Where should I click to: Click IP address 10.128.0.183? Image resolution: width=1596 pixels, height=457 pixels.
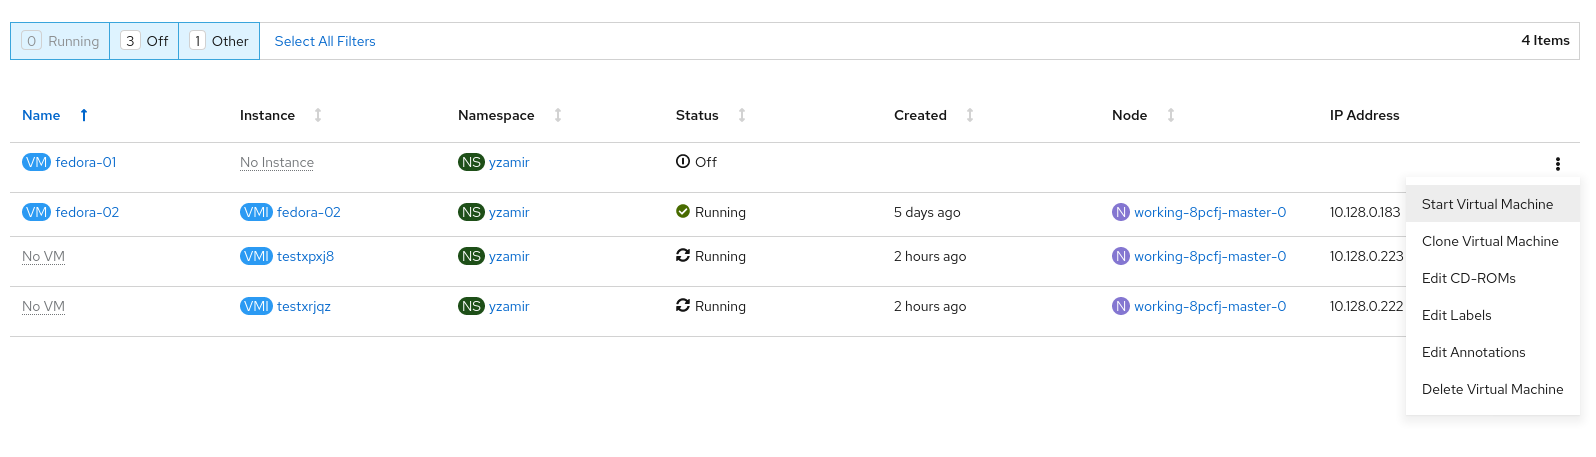coord(1365,212)
